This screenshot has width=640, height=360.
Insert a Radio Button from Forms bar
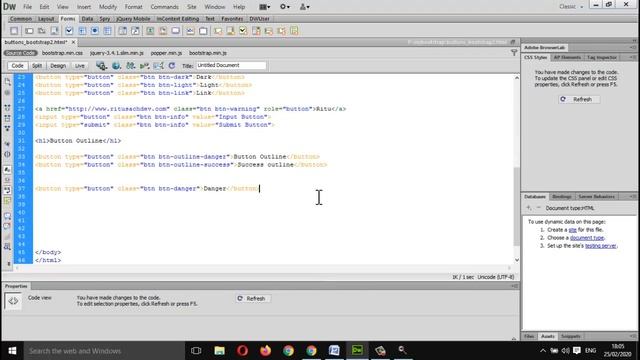[x=95, y=31]
